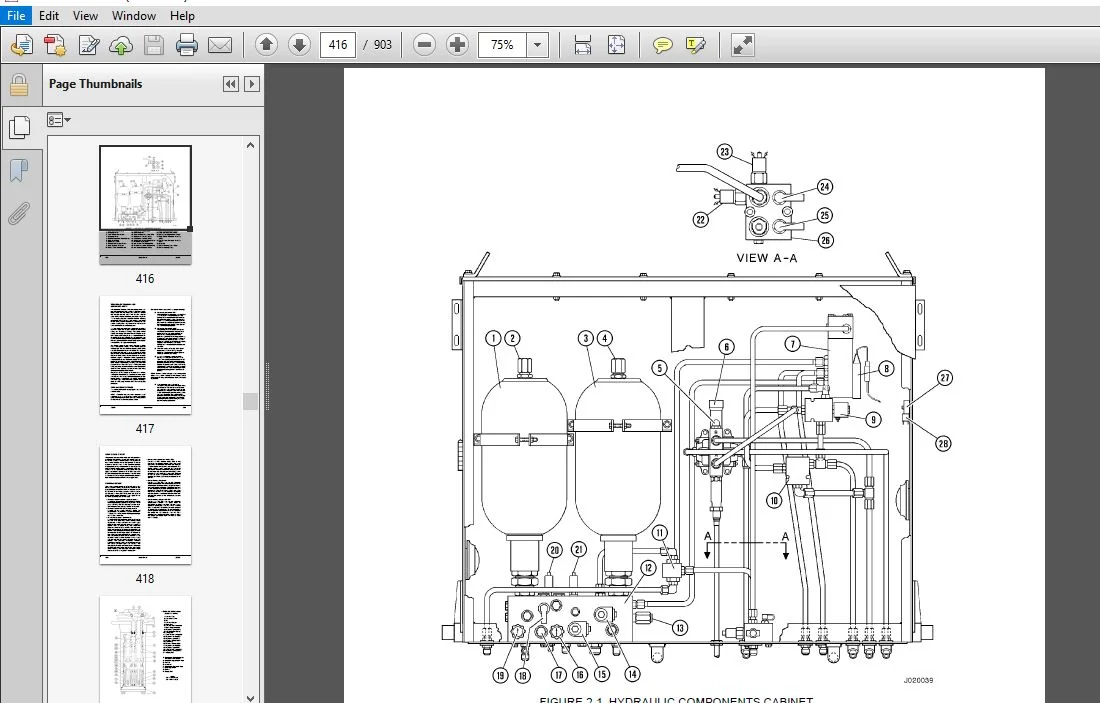Collapse the thumbnails panel with double arrow
This screenshot has height=703, width=1100.
point(231,84)
